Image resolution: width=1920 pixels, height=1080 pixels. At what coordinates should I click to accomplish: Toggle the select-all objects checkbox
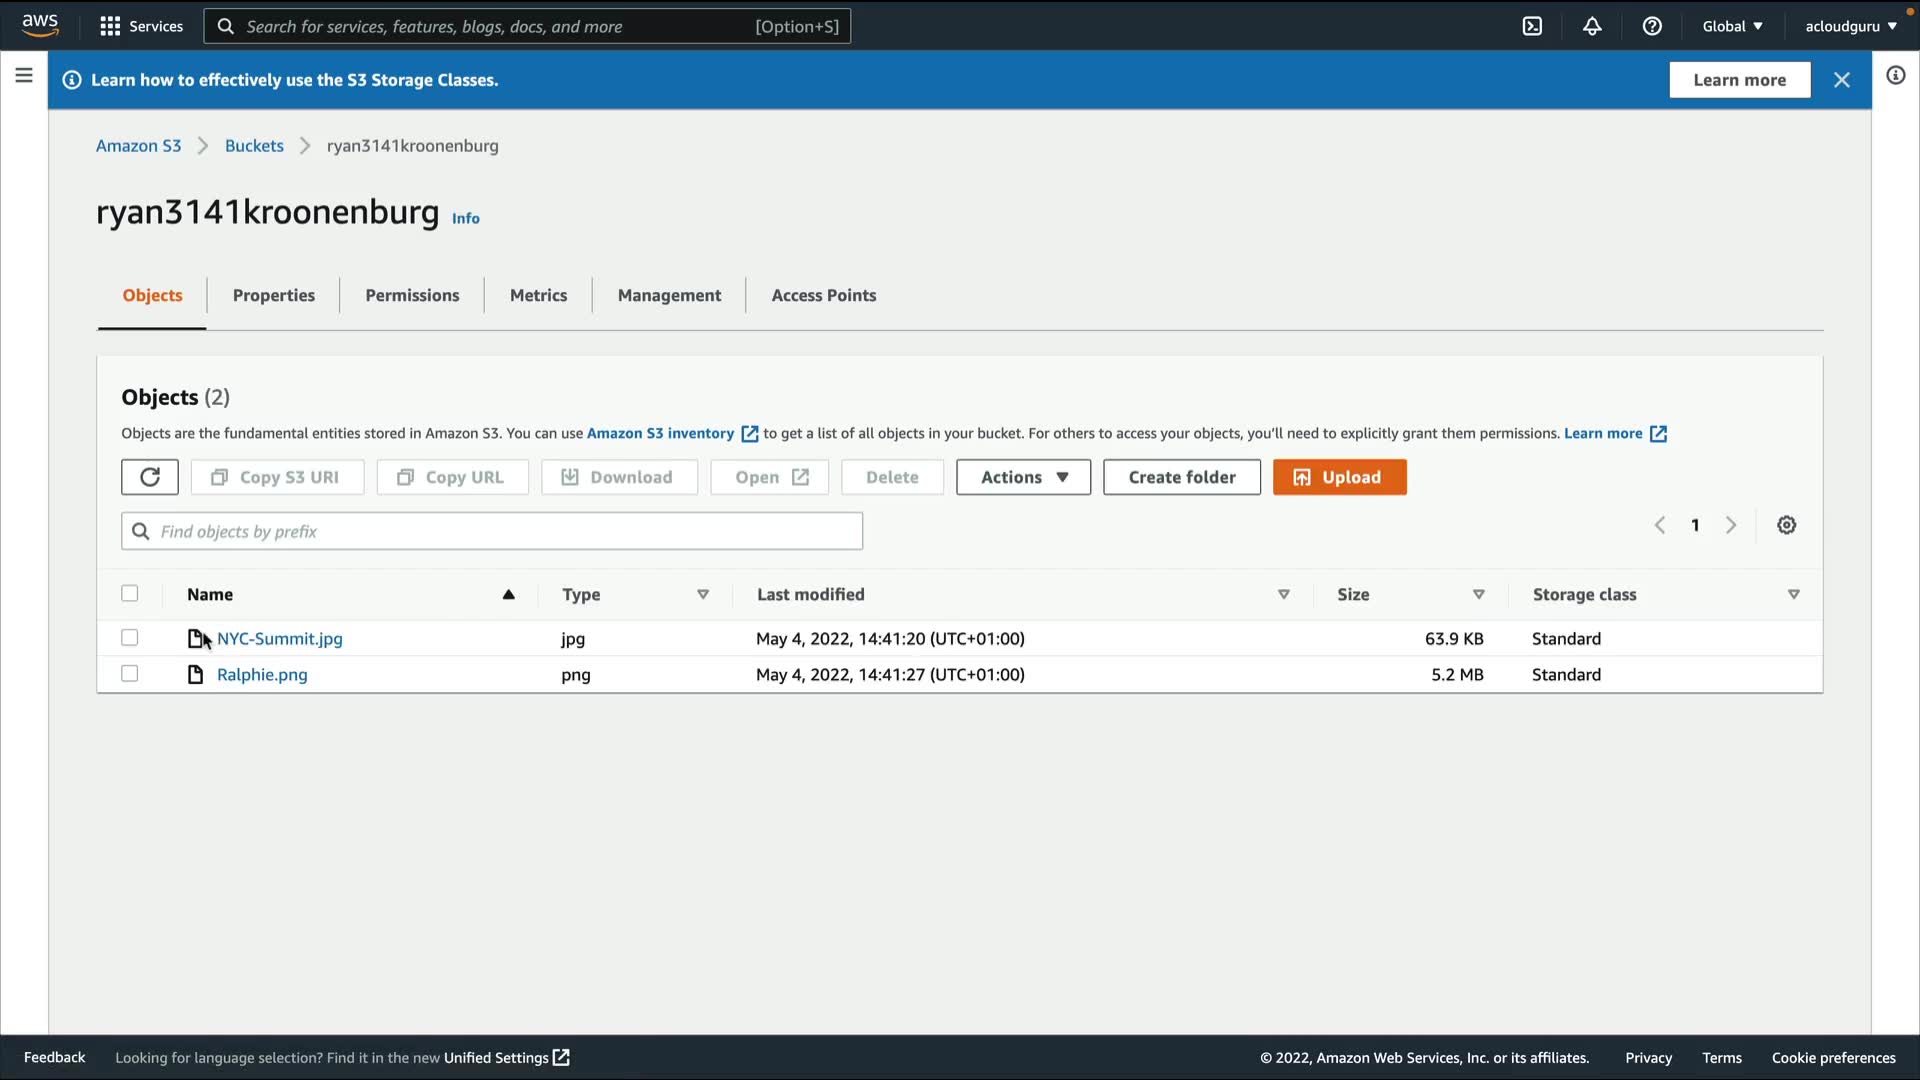pyautogui.click(x=130, y=594)
